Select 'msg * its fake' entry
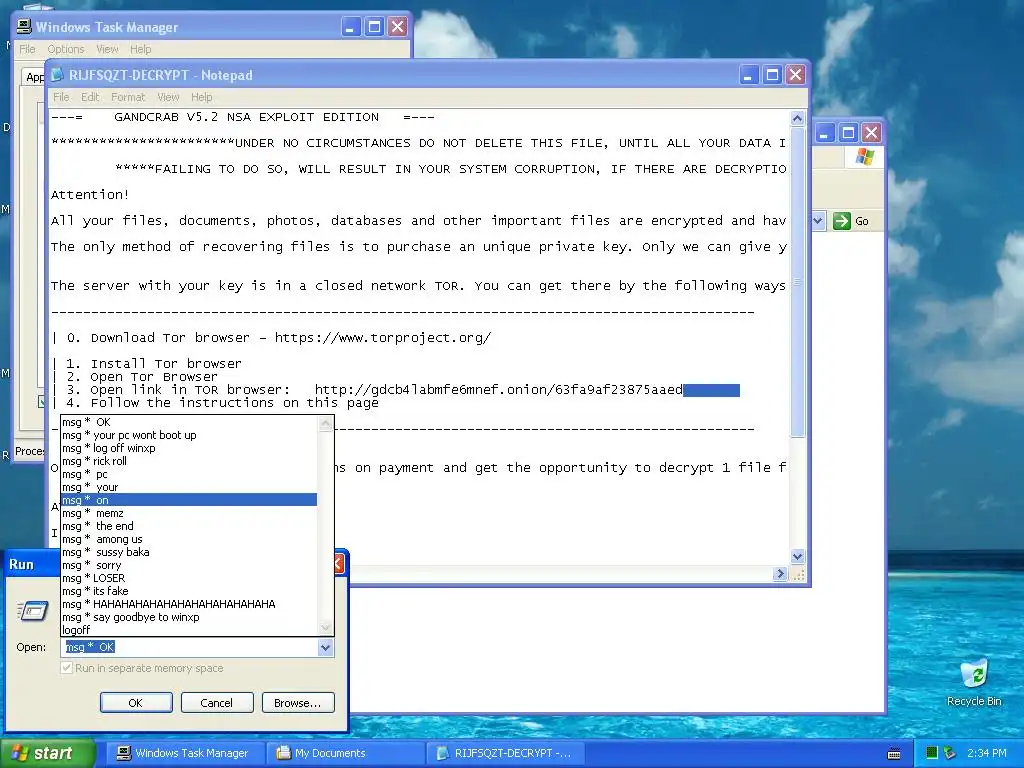The height and width of the screenshot is (768, 1024). tap(189, 591)
